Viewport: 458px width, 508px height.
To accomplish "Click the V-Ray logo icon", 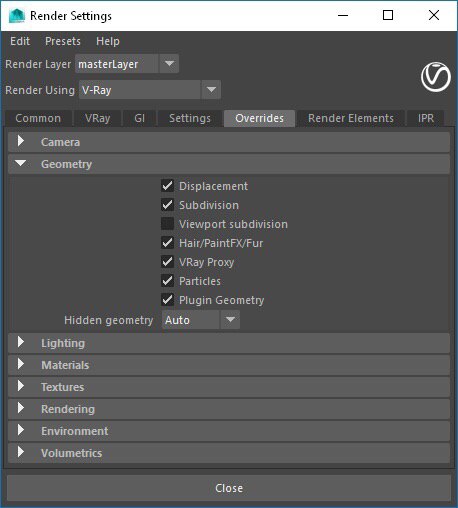I will coord(436,77).
